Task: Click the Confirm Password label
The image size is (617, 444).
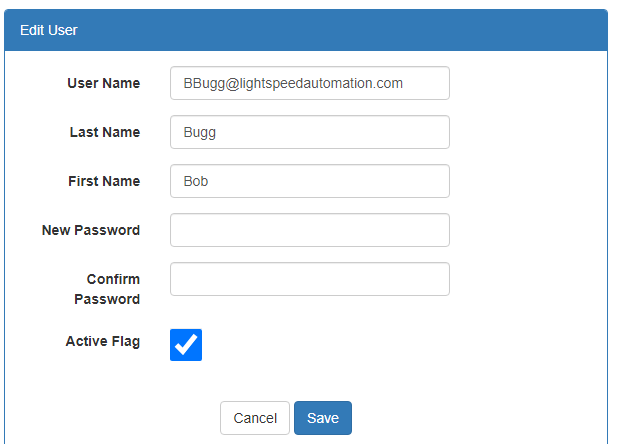Action: pyautogui.click(x=107, y=289)
